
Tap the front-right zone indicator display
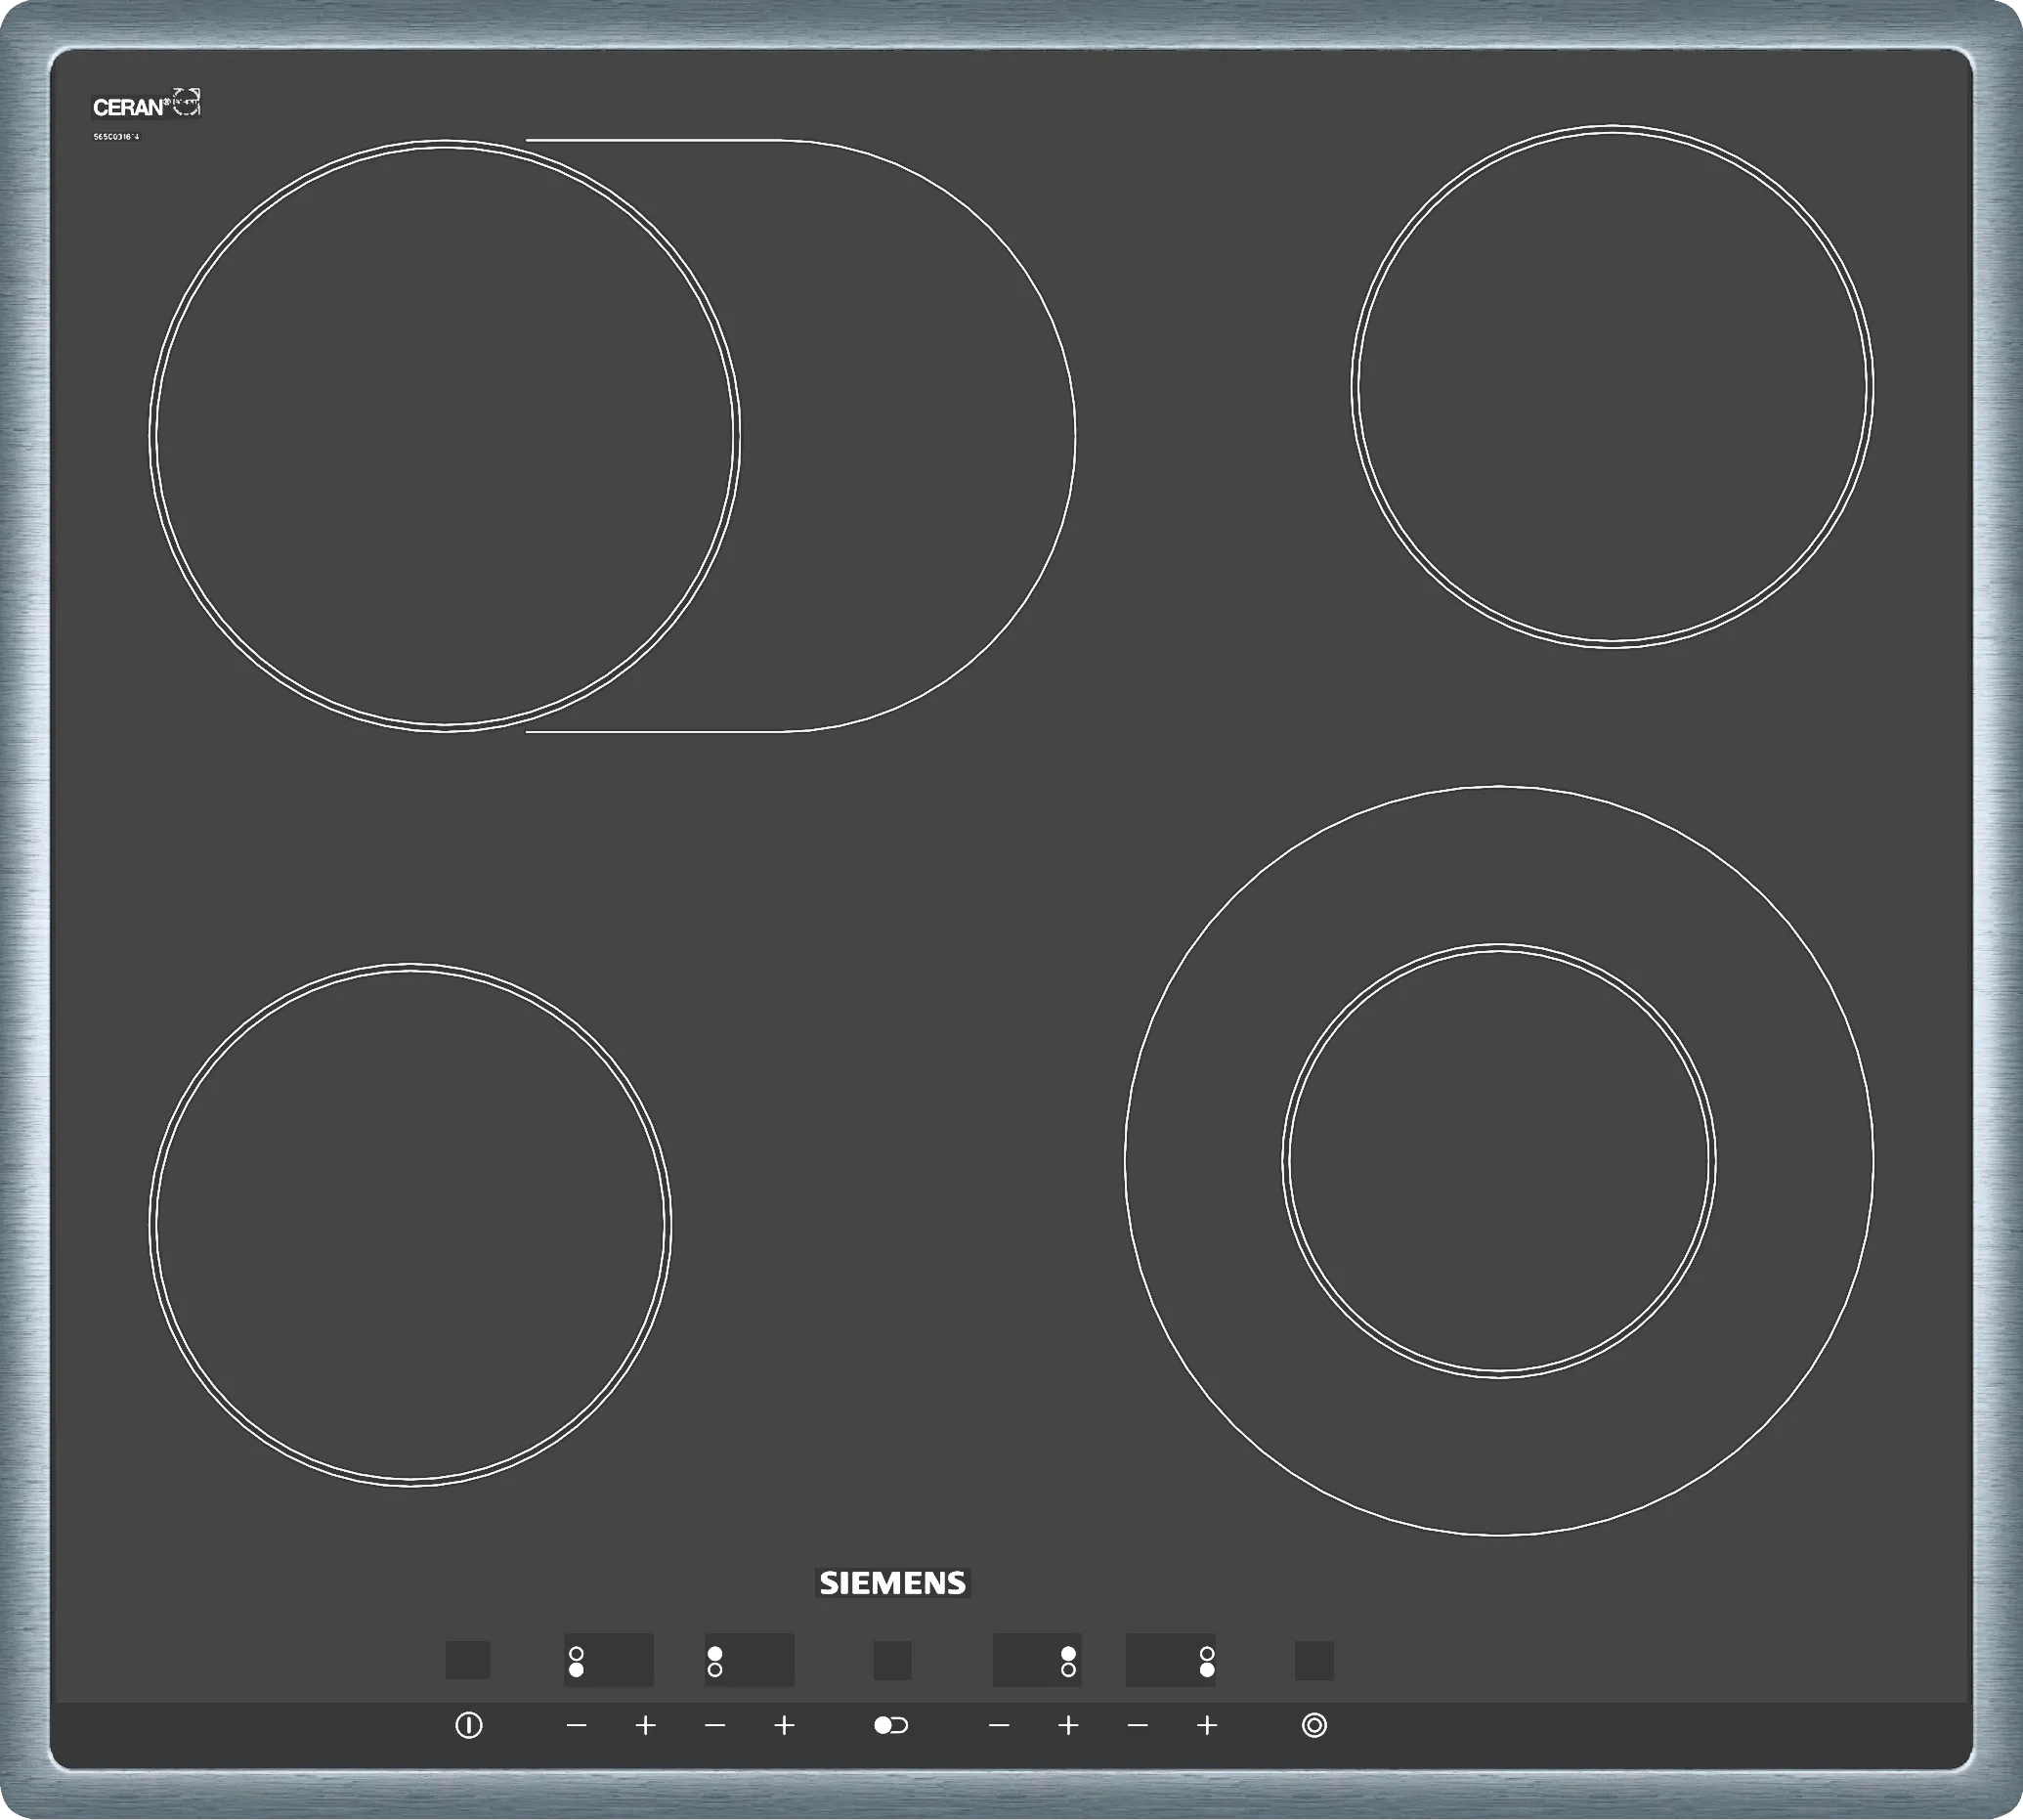point(1170,1660)
